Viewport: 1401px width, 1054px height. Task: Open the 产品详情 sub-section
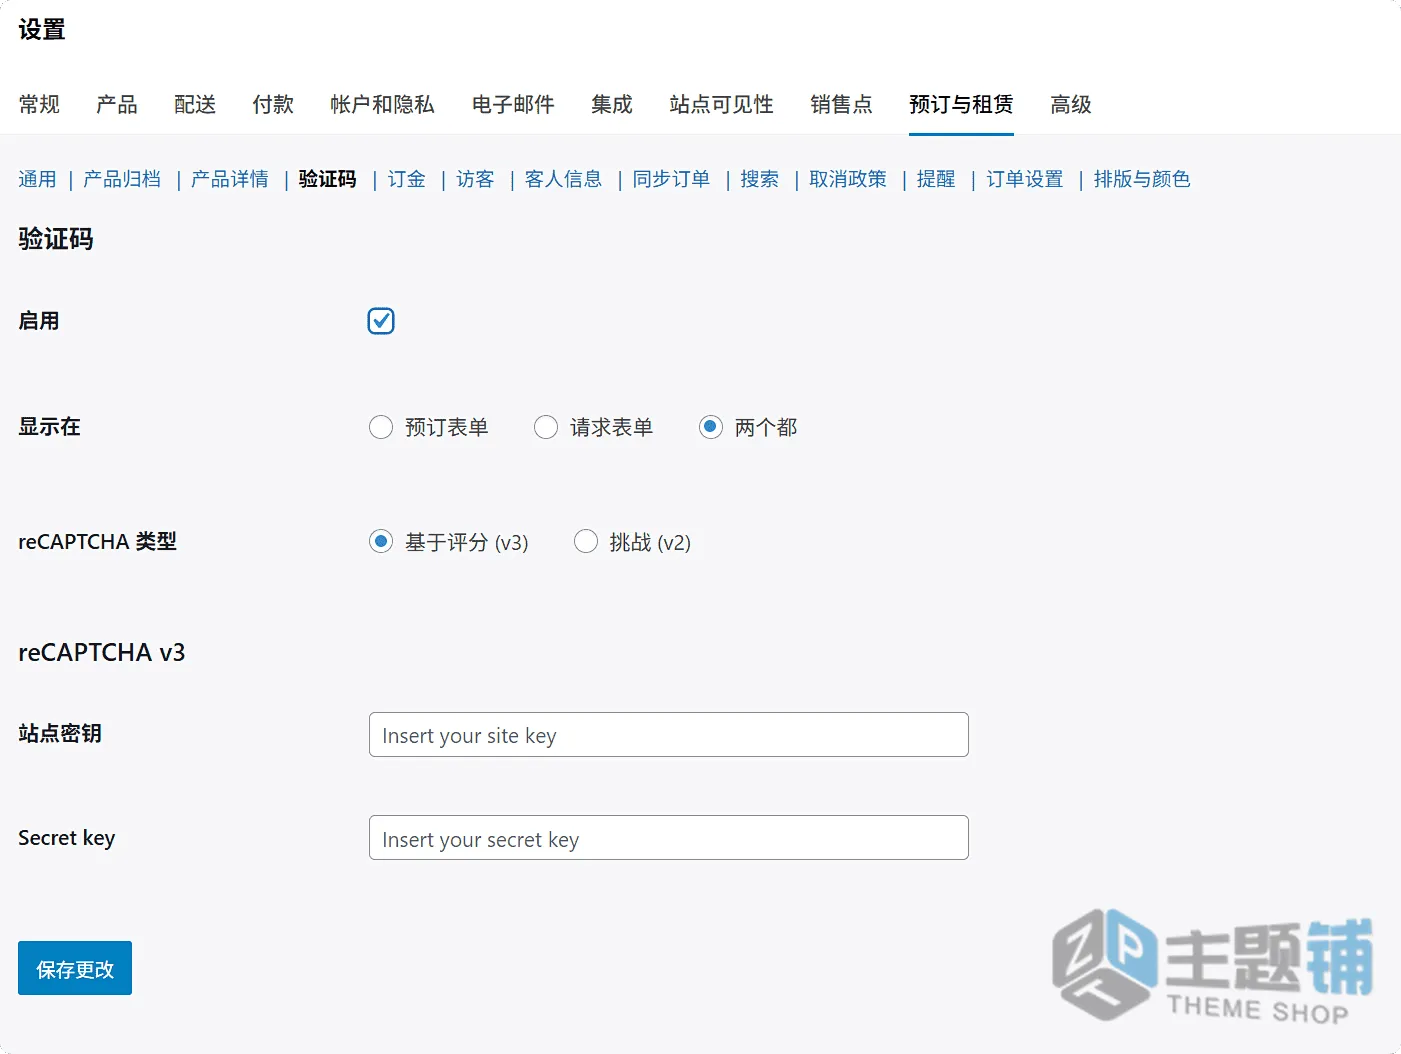pyautogui.click(x=230, y=179)
